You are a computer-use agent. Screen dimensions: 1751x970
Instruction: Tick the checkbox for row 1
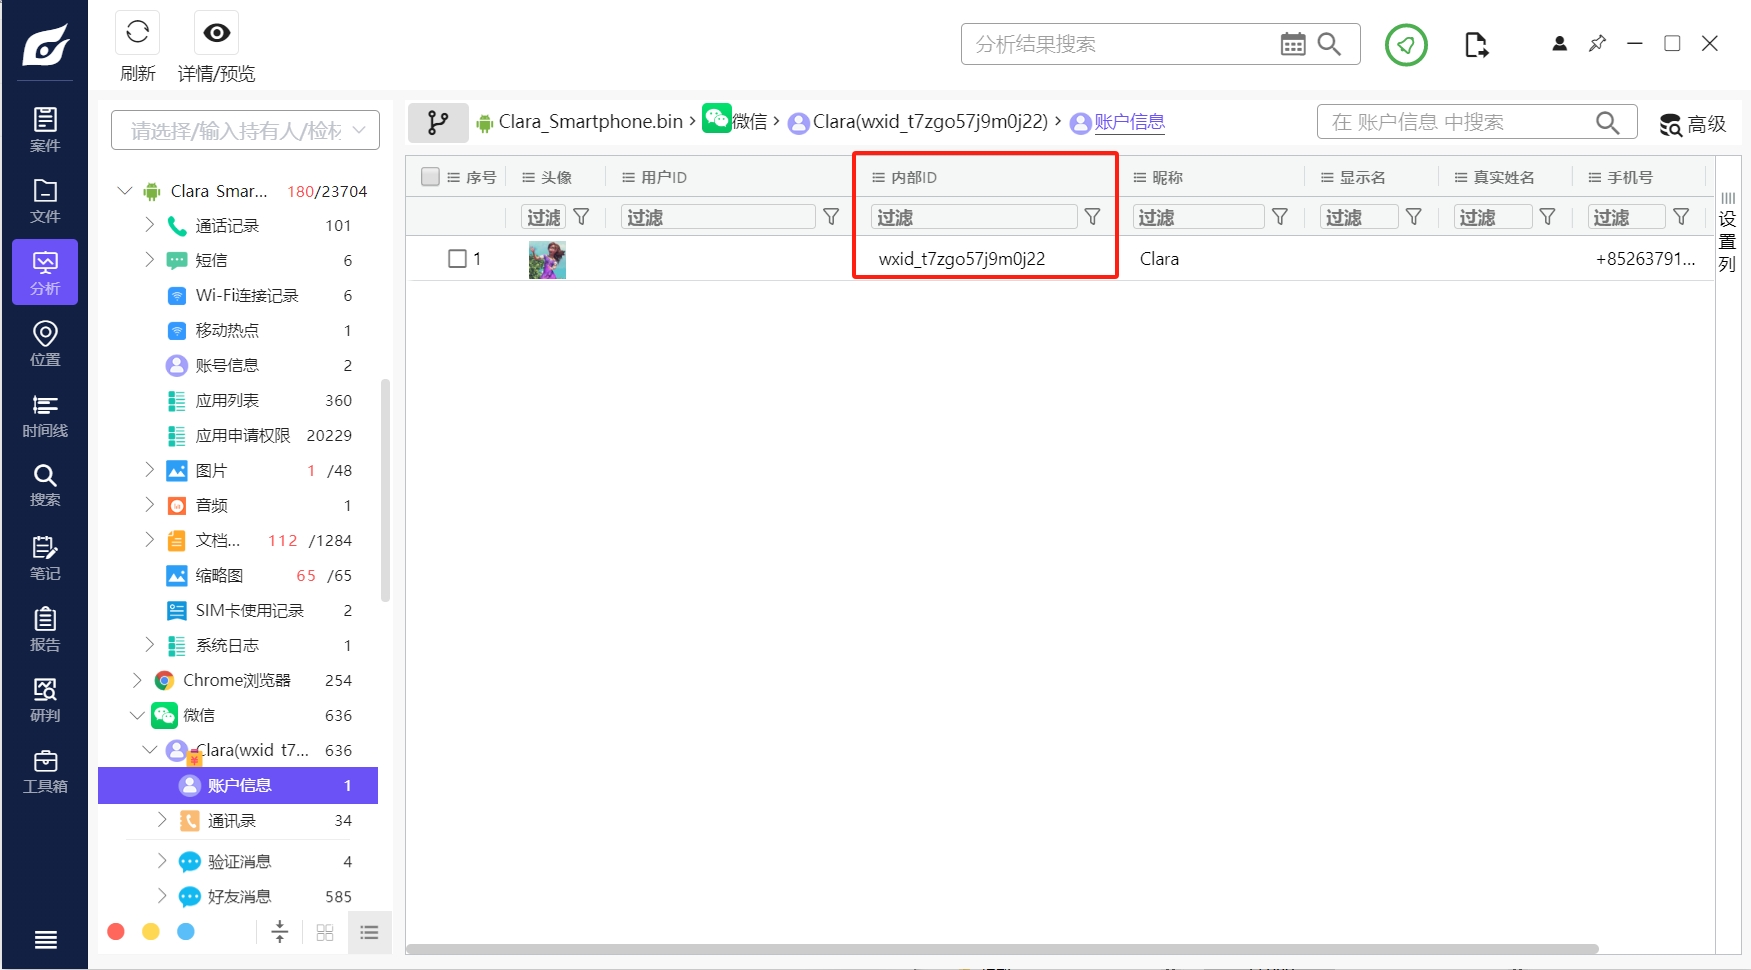458,259
